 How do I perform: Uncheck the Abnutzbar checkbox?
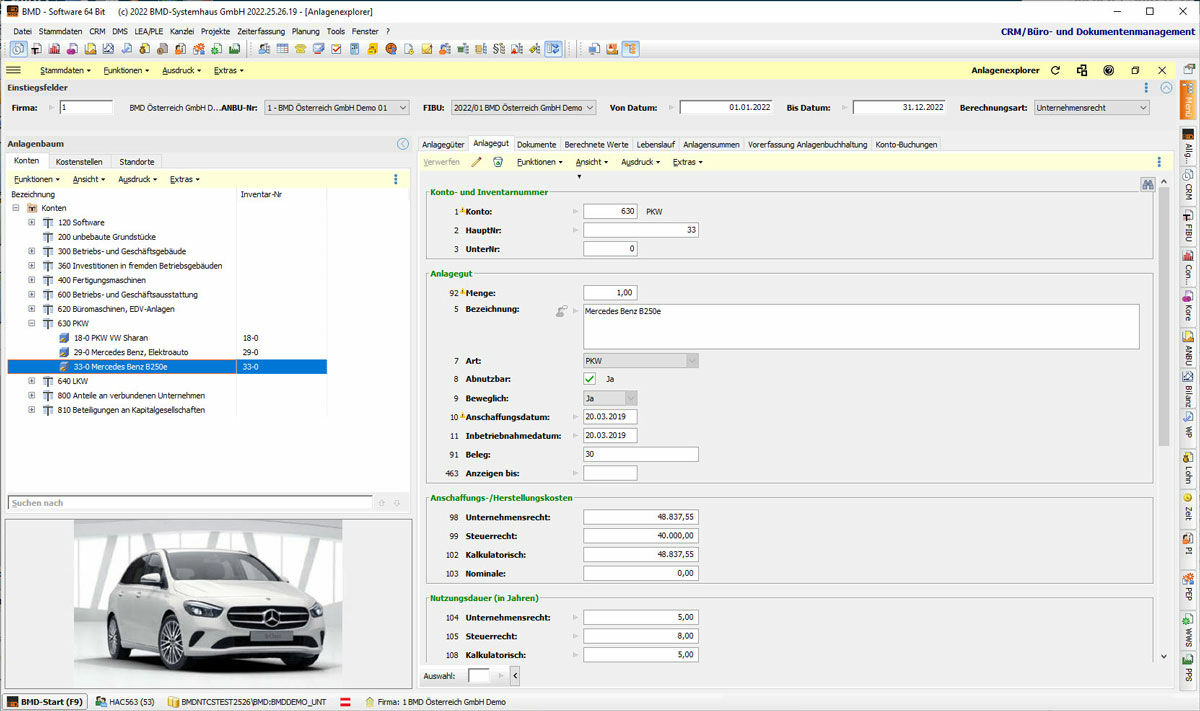click(x=590, y=379)
